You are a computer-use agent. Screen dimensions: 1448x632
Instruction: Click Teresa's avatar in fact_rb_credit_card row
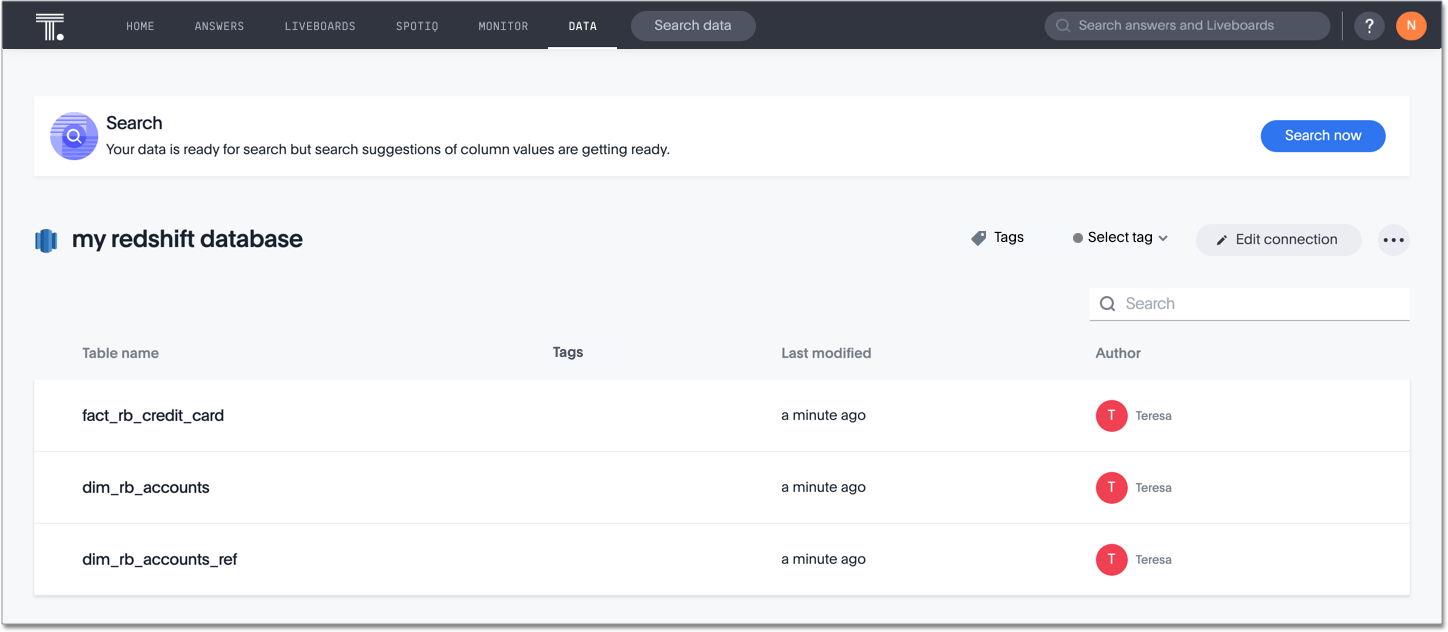pos(1111,416)
